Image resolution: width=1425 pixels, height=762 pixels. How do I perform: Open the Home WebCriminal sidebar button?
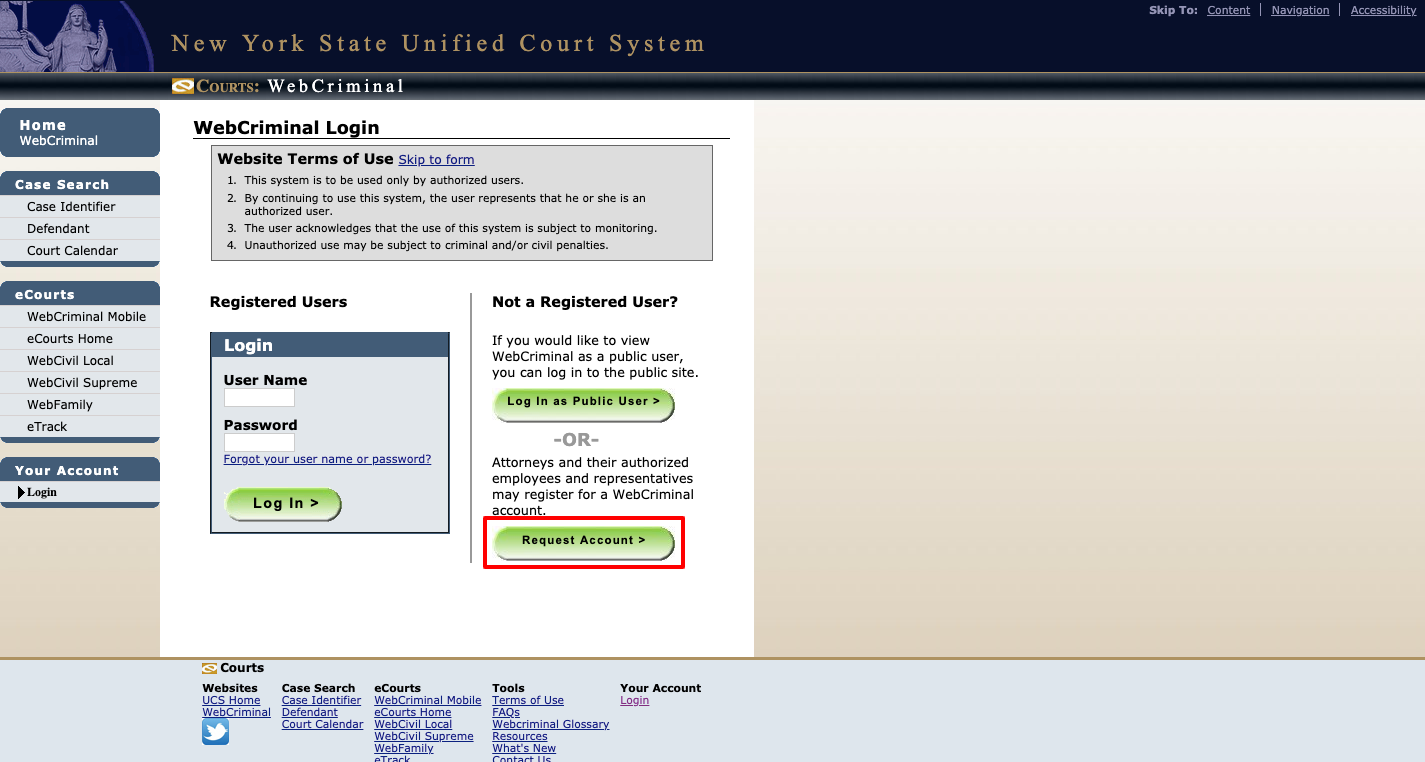[x=80, y=133]
